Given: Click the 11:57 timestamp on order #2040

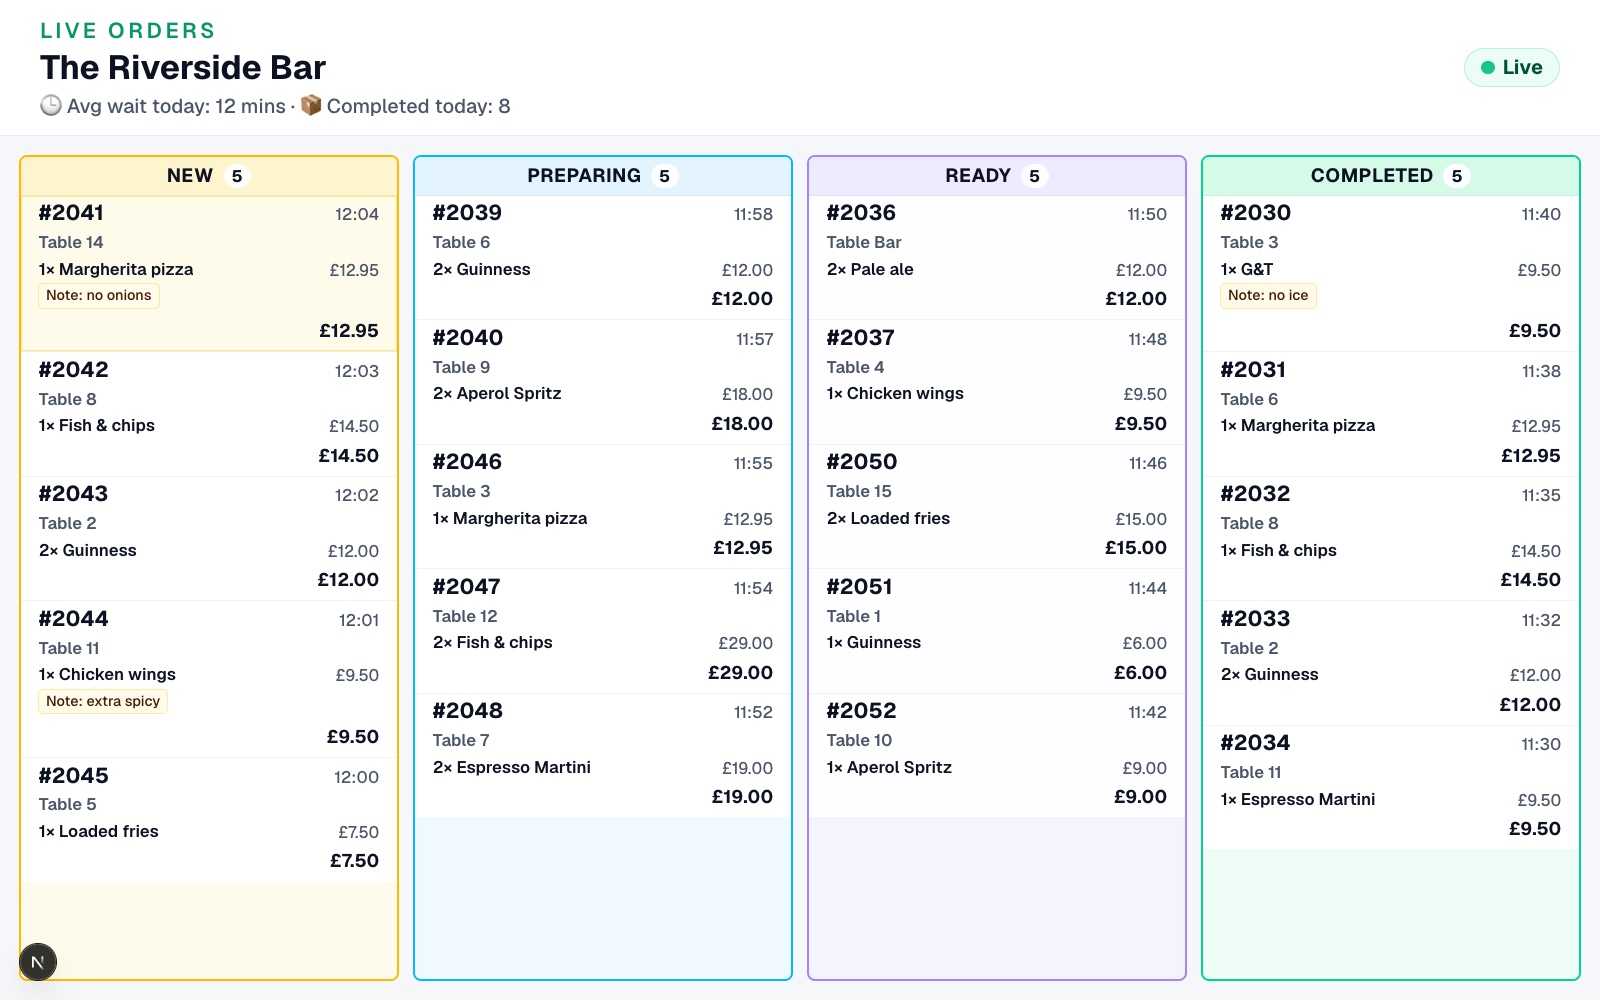Looking at the screenshot, I should click(755, 339).
